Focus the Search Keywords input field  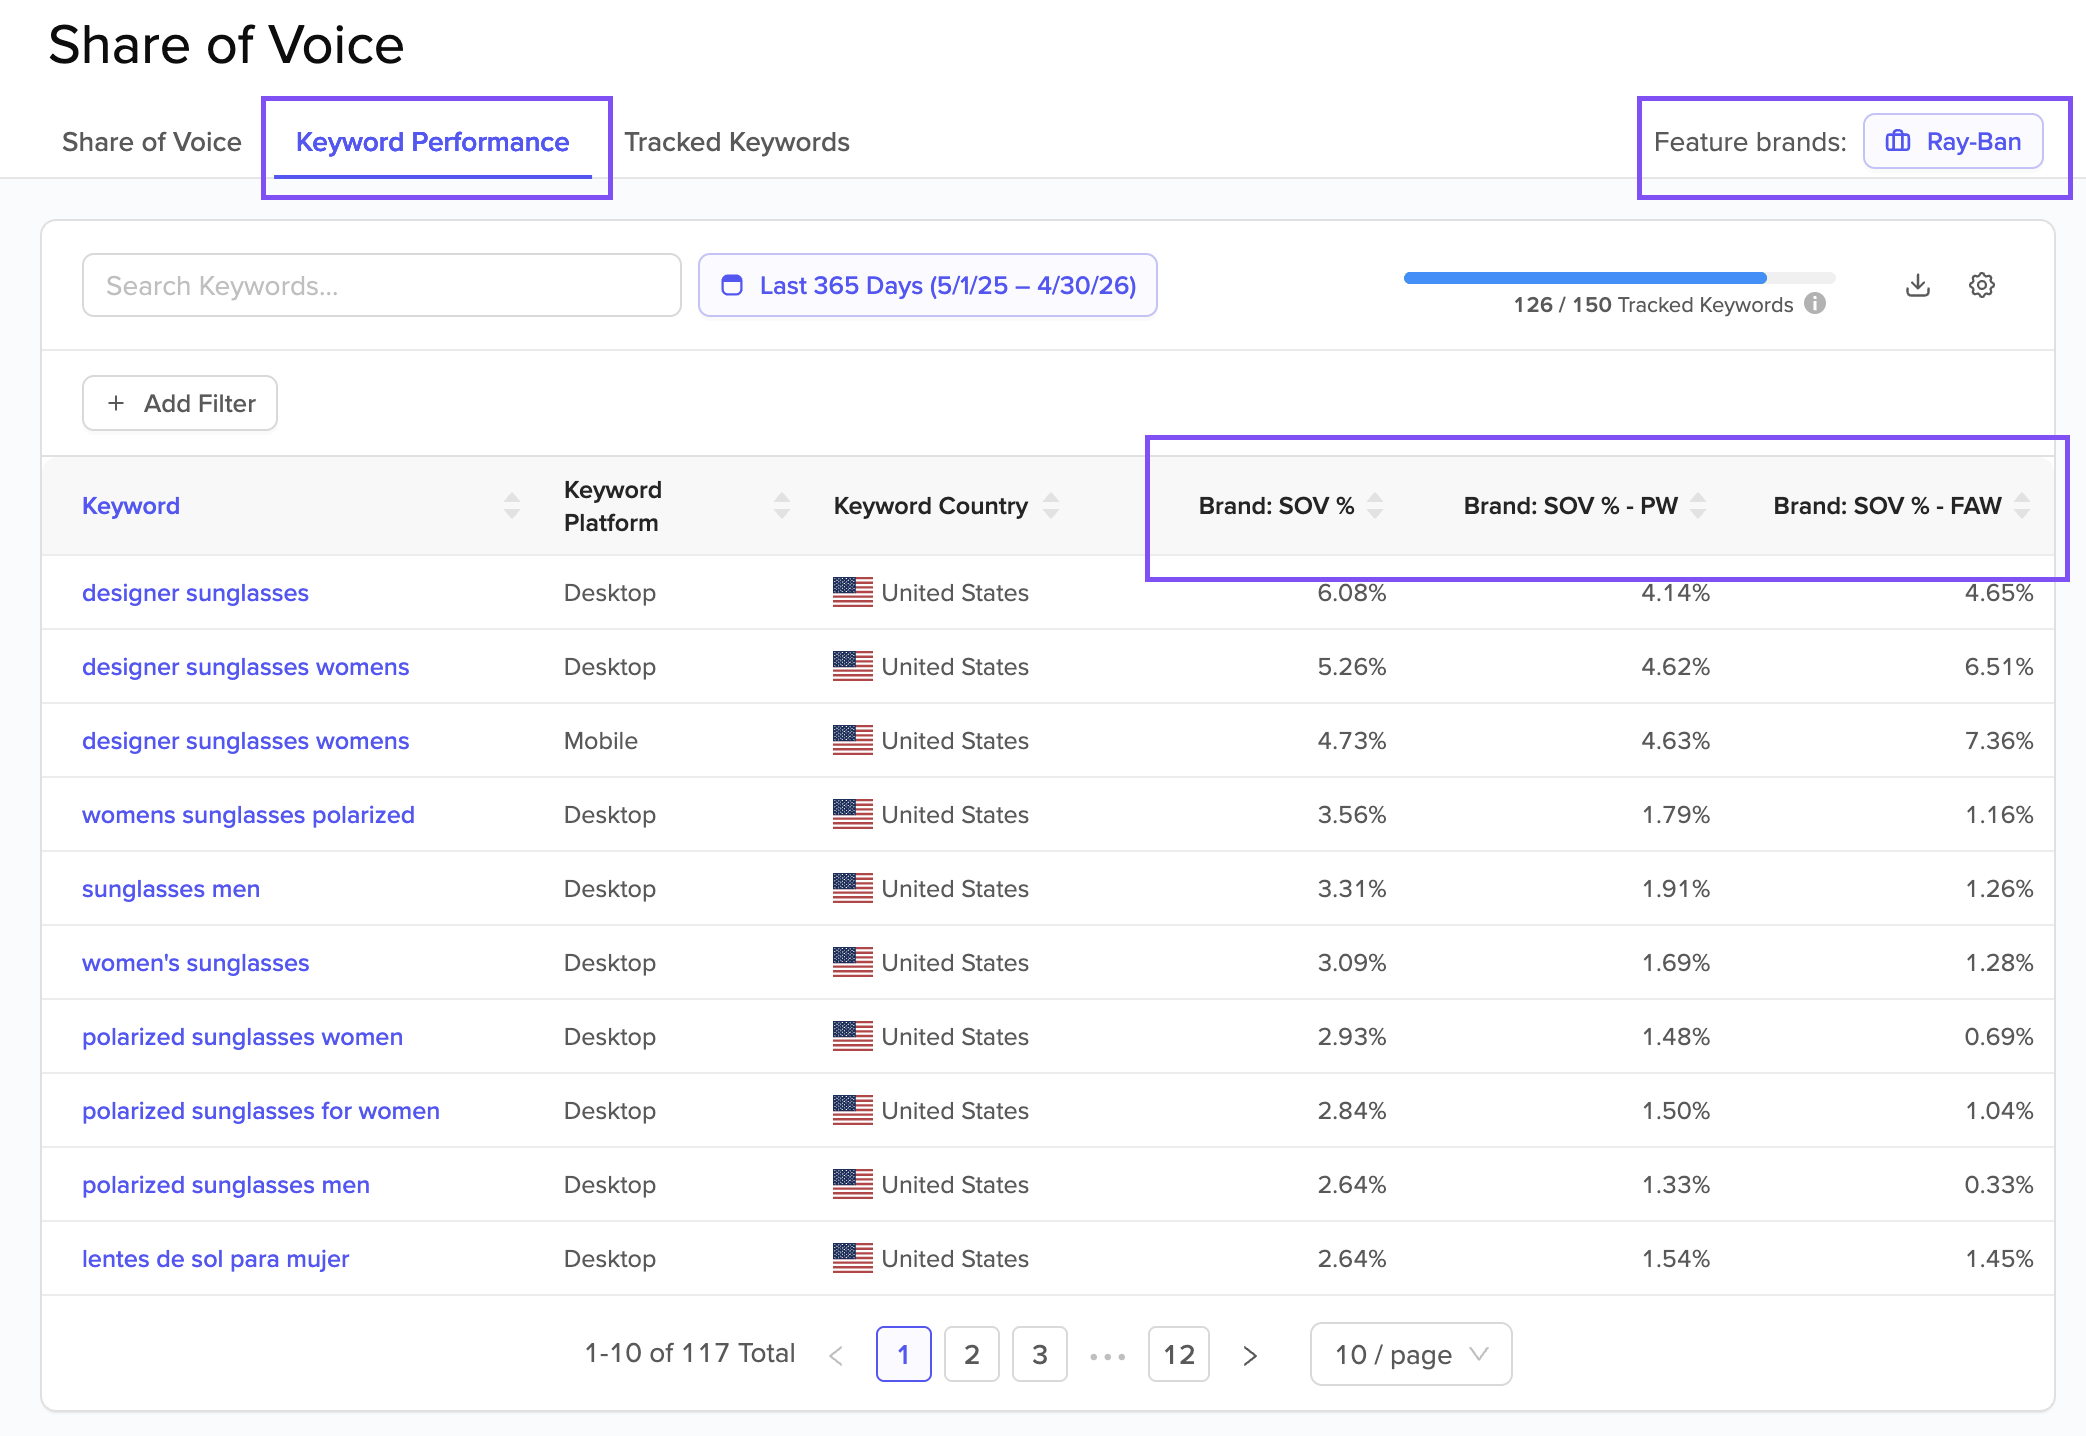382,285
